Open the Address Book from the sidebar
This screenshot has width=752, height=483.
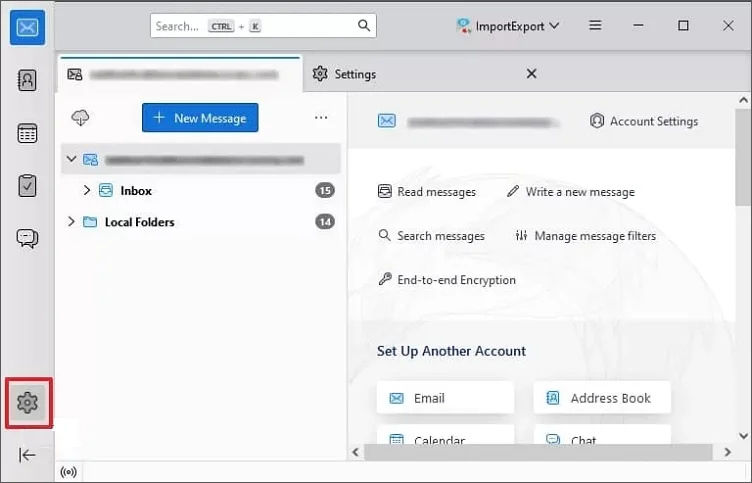(27, 81)
